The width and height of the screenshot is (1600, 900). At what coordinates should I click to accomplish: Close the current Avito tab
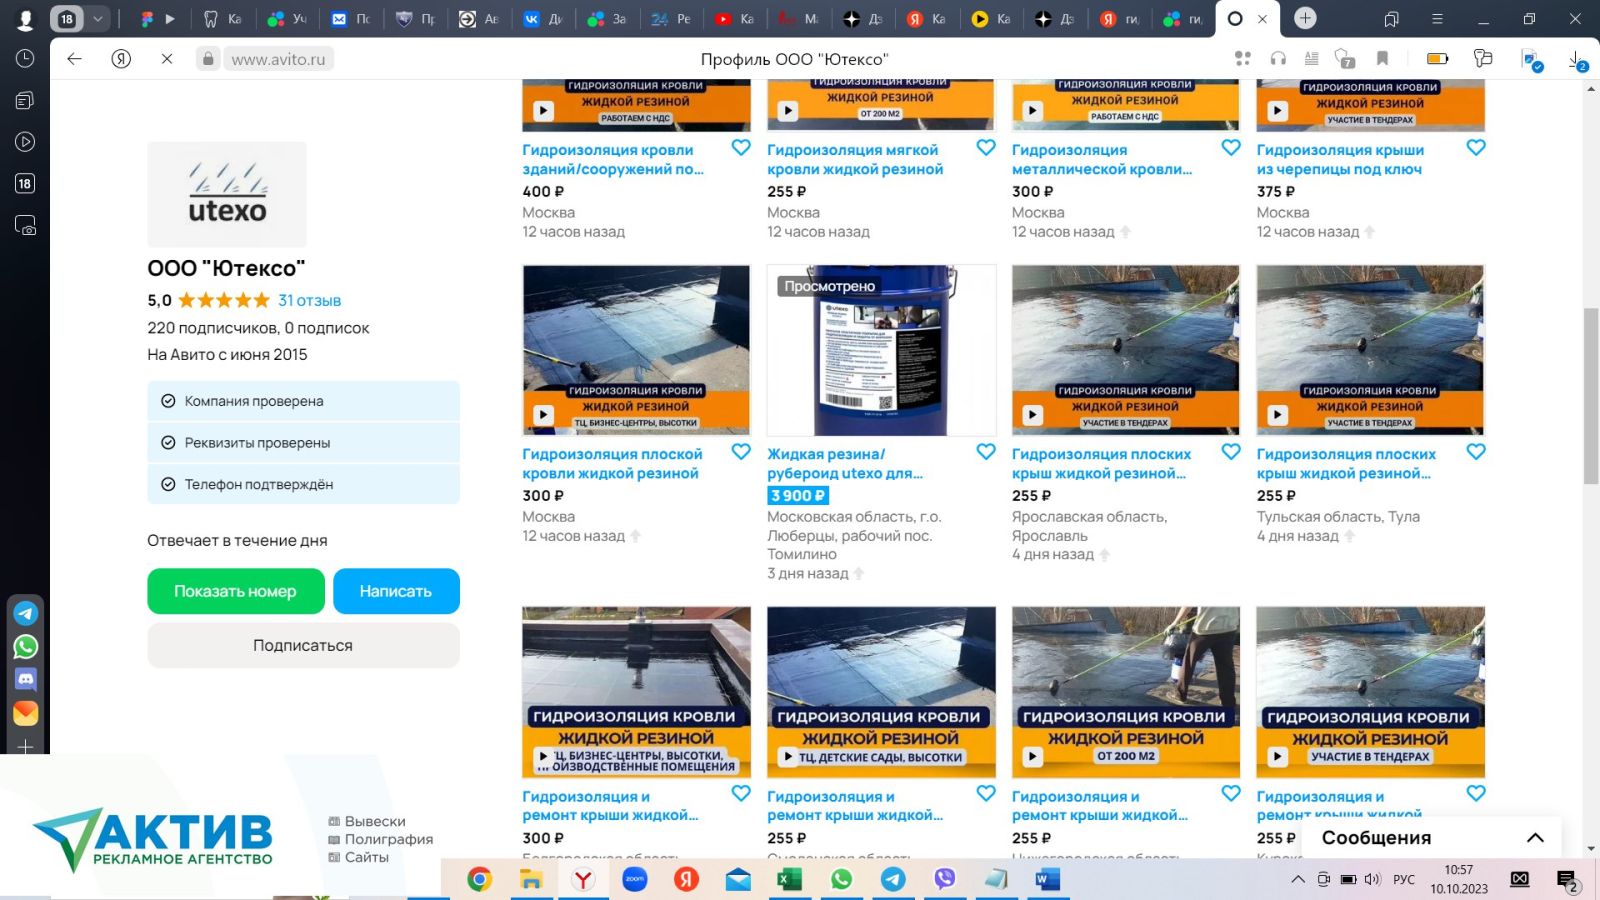1262,19
